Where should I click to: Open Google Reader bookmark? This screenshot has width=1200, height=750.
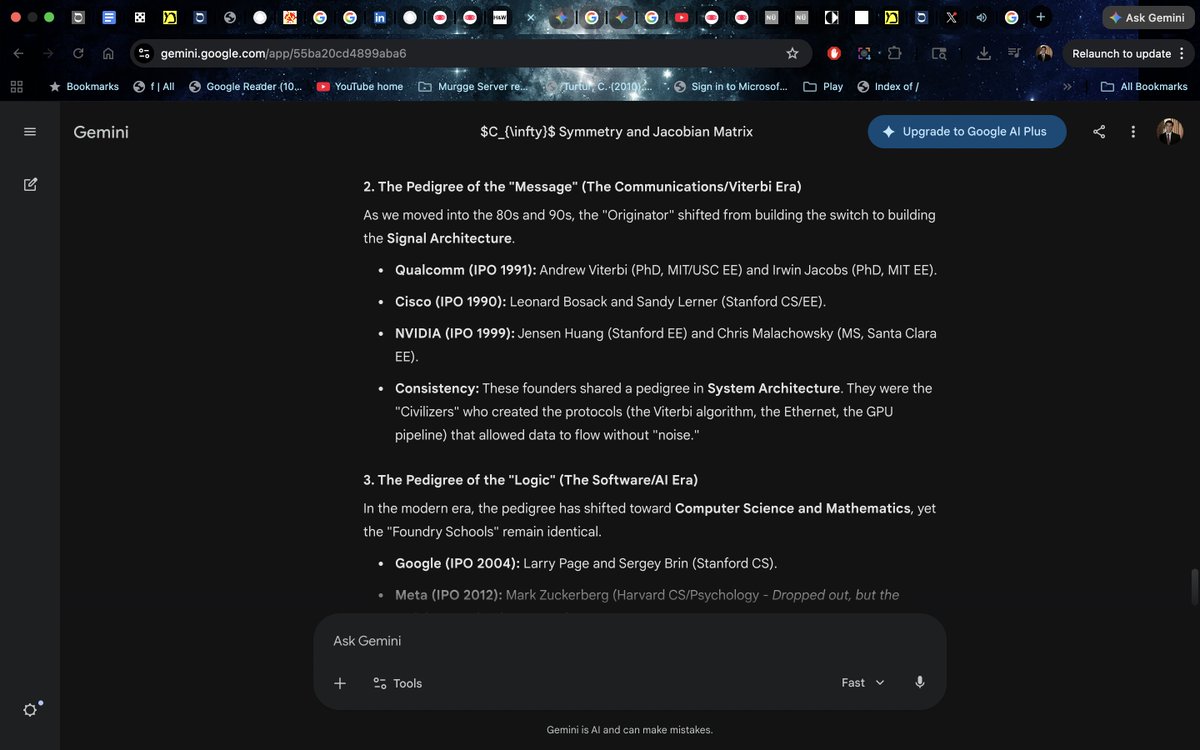245,87
